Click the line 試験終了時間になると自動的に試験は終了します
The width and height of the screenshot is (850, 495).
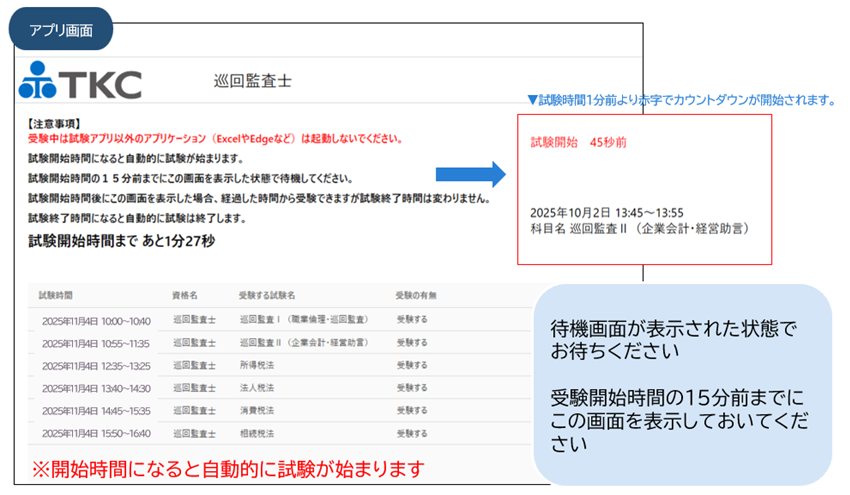pos(138,218)
